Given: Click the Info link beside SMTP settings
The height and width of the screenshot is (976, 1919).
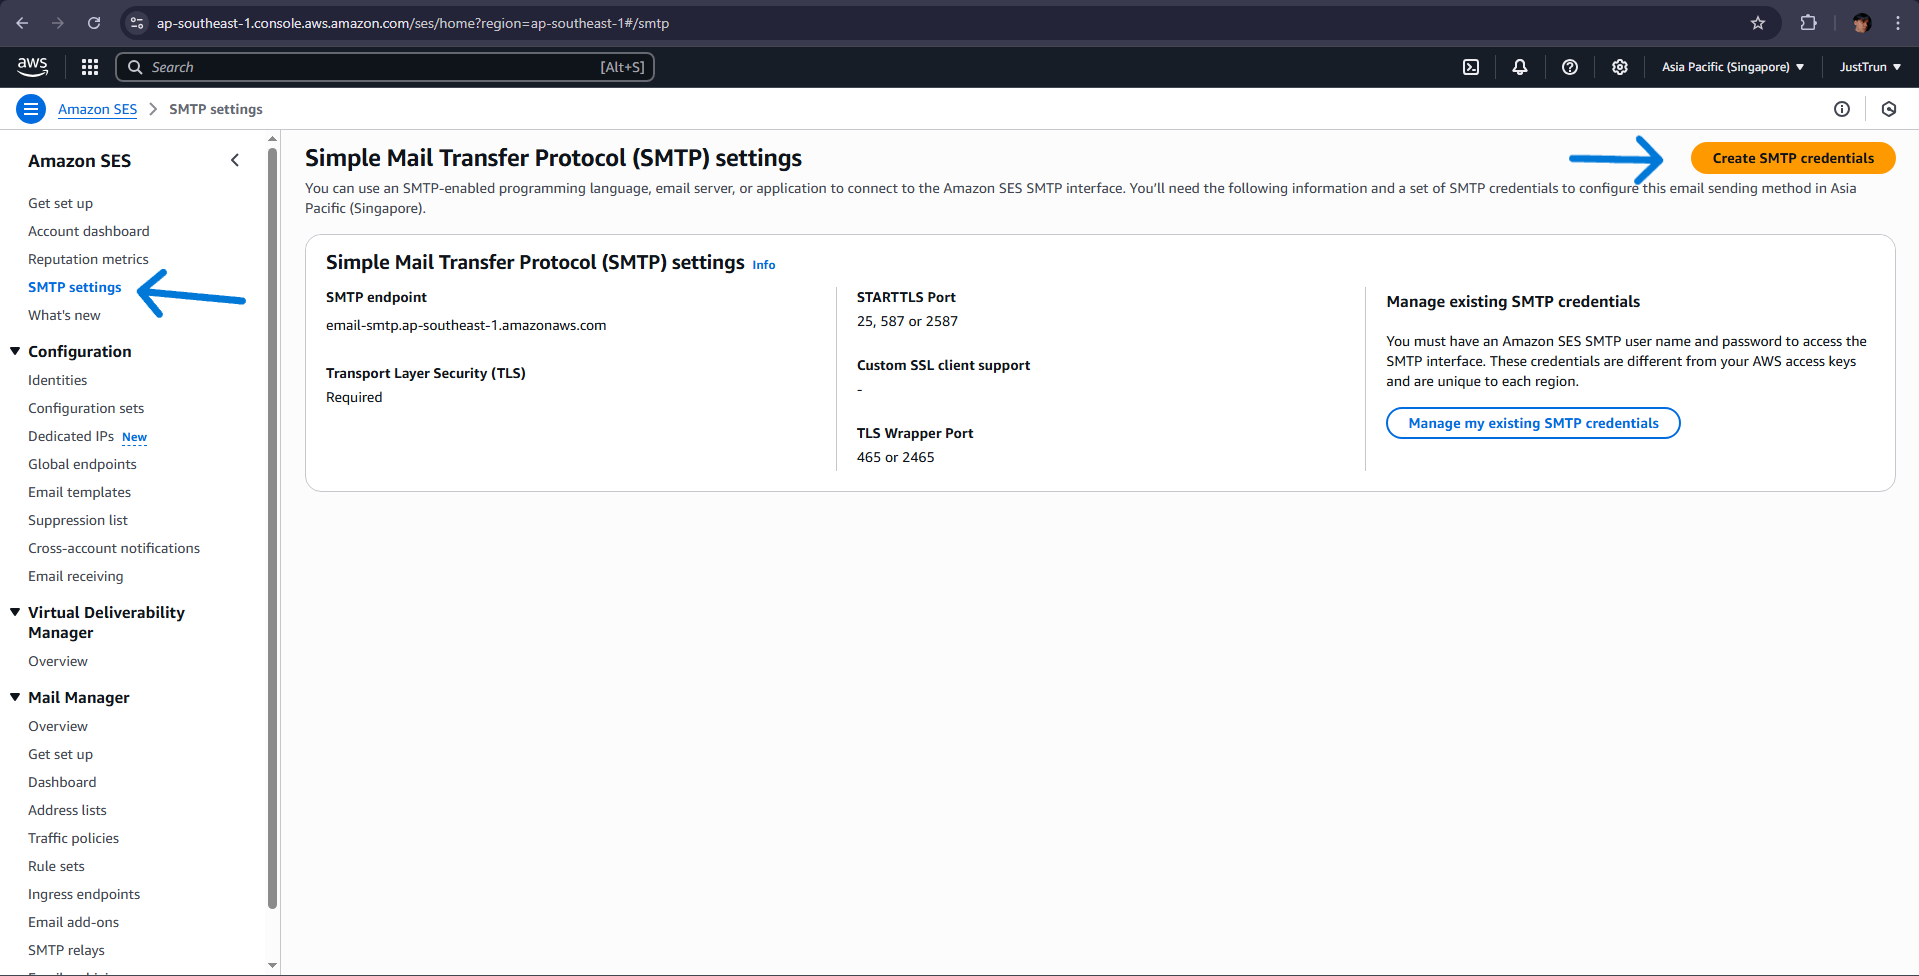Looking at the screenshot, I should pyautogui.click(x=764, y=265).
